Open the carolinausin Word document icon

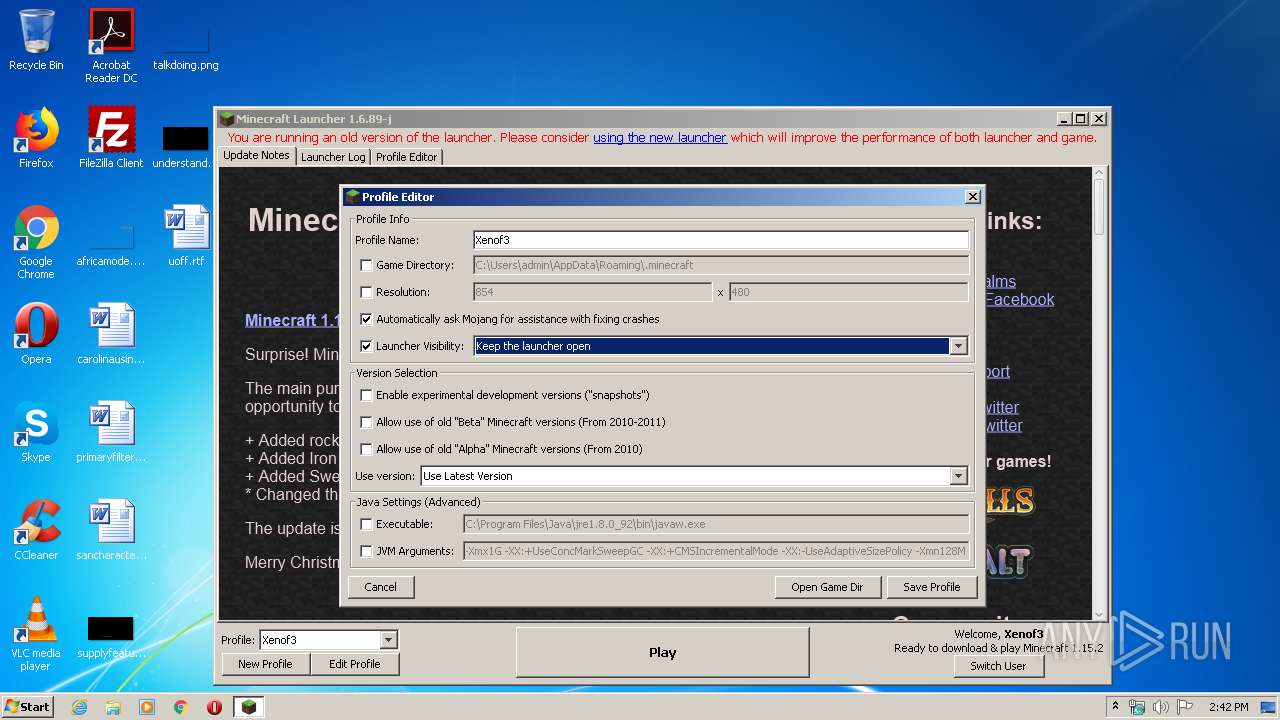point(111,334)
